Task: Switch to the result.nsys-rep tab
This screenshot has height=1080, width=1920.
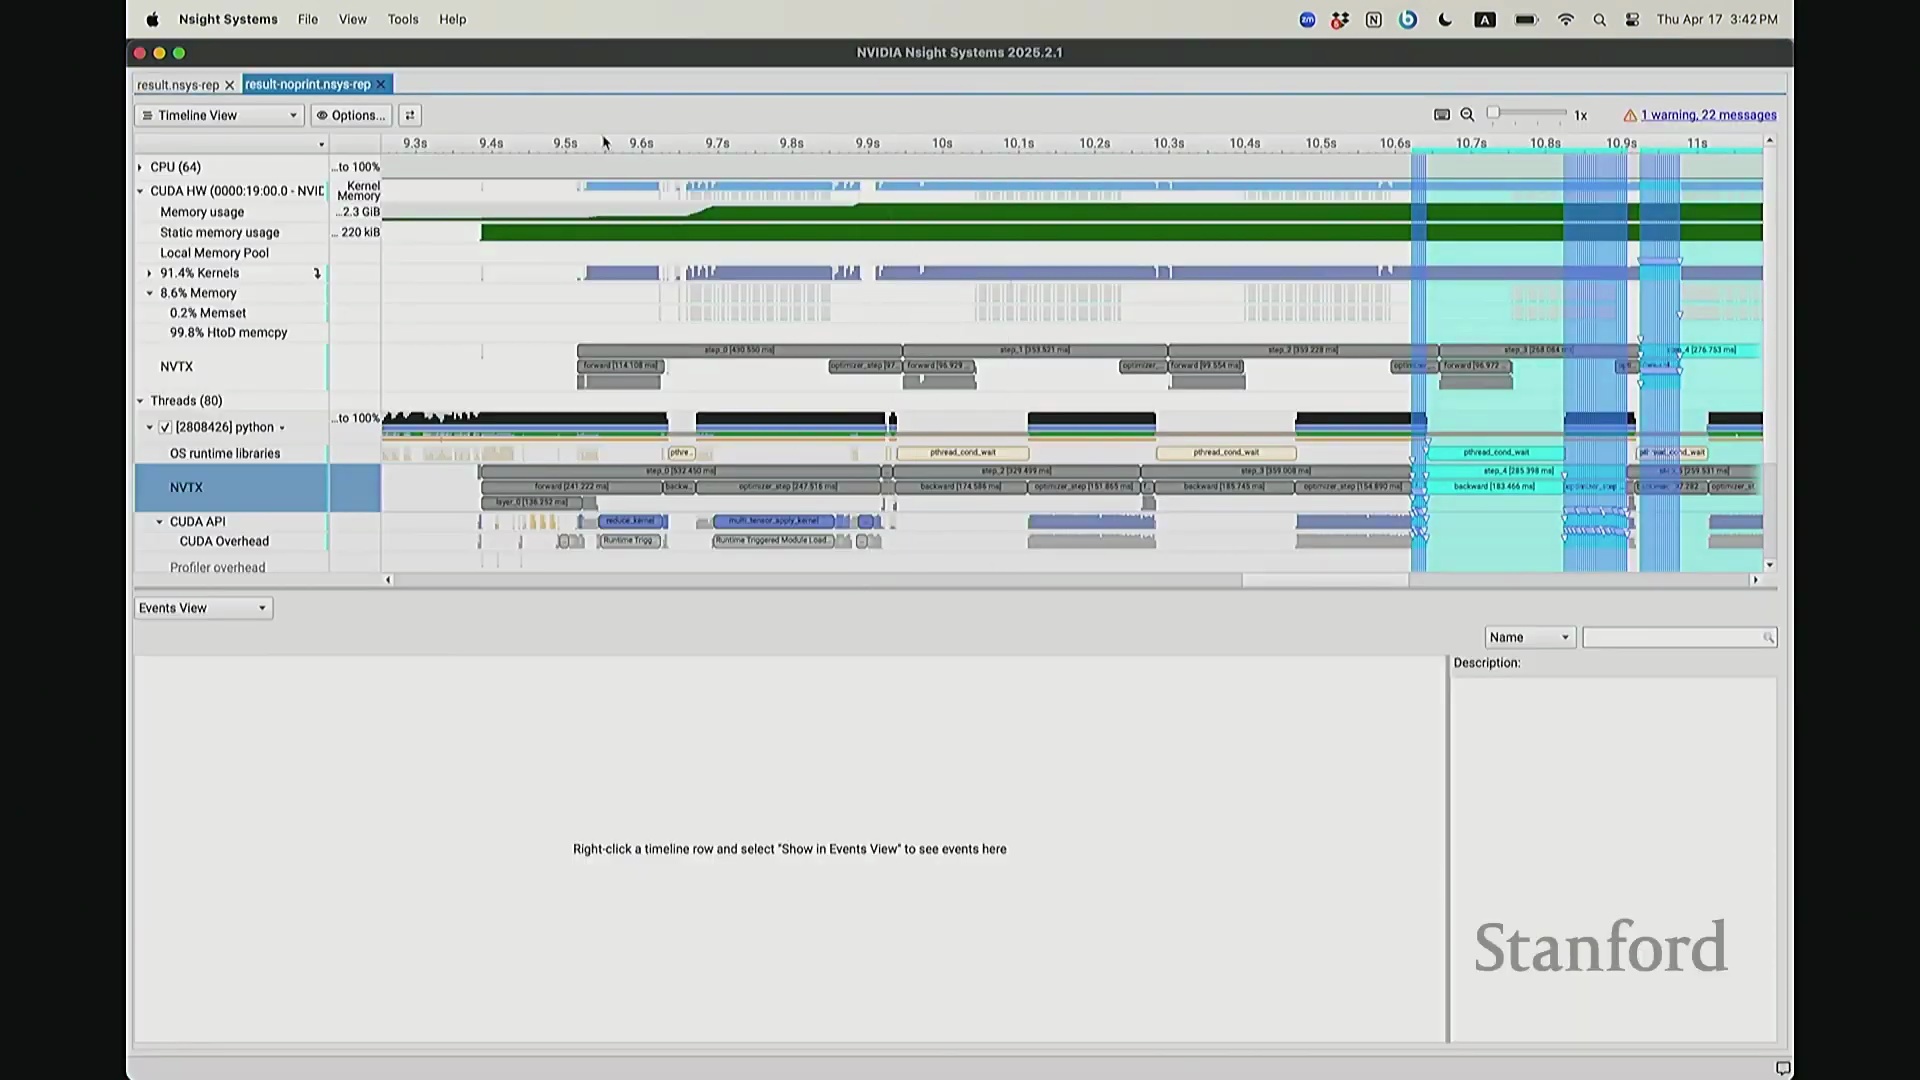Action: (178, 85)
